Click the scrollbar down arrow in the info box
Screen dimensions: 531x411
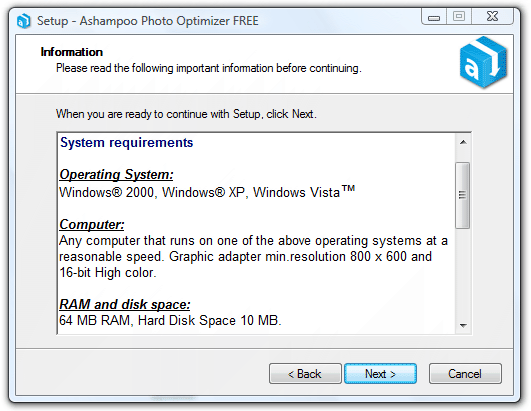tap(463, 325)
